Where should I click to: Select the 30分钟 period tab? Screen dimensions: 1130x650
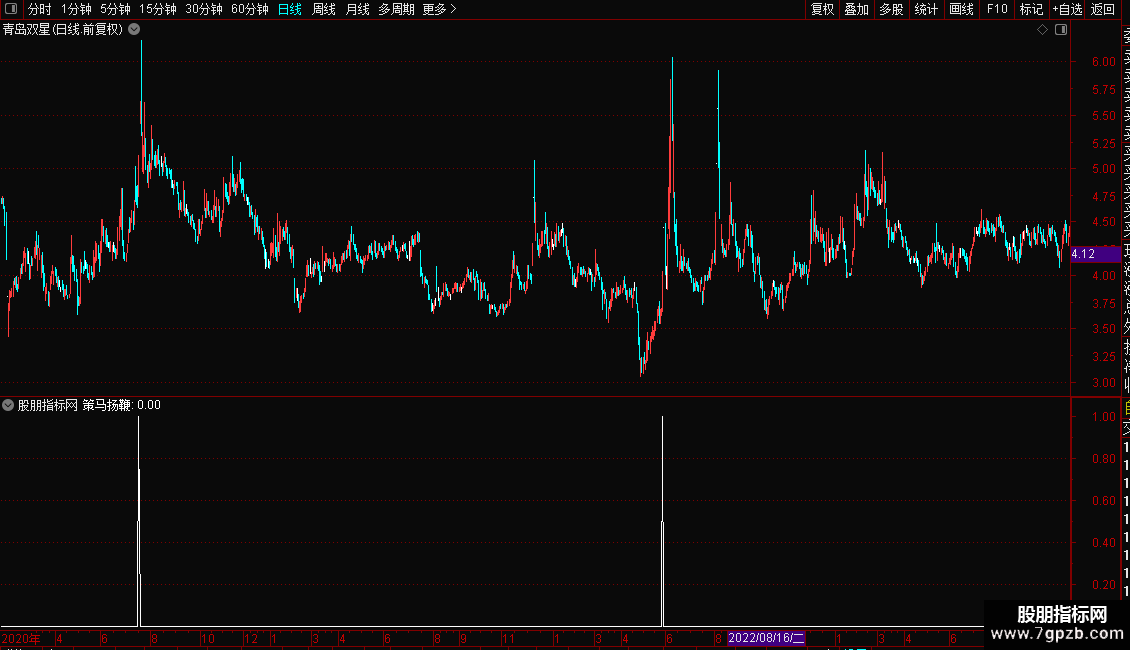(x=203, y=9)
